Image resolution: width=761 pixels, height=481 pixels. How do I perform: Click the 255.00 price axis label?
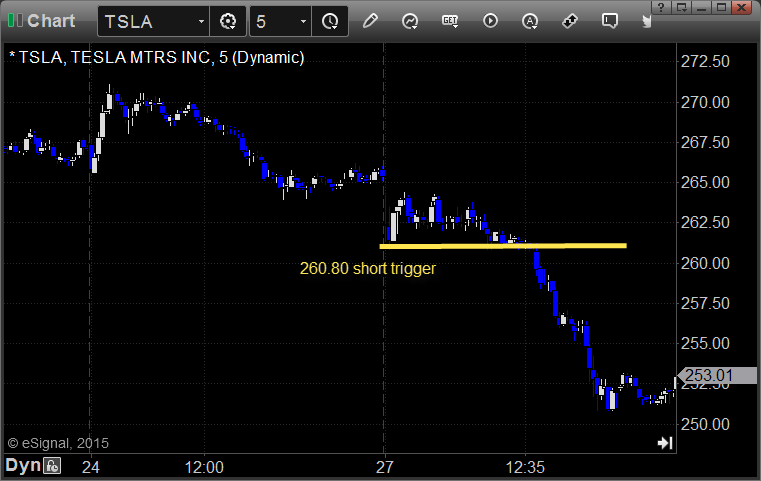pos(705,344)
